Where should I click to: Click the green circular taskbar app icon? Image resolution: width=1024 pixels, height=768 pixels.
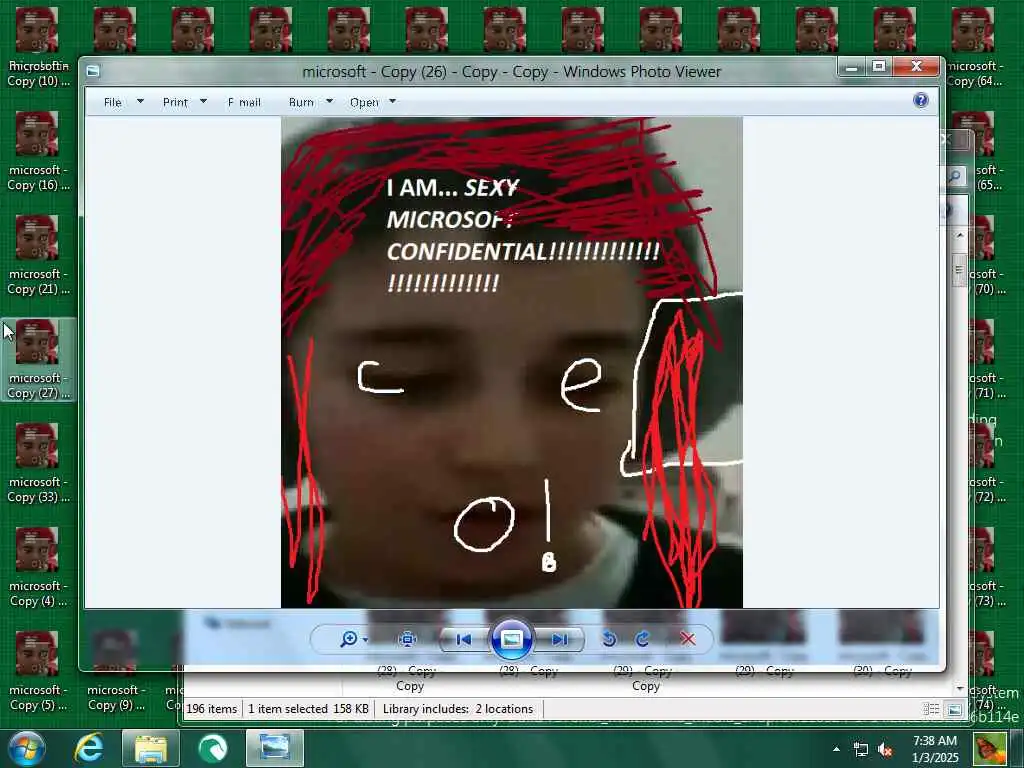pos(213,748)
